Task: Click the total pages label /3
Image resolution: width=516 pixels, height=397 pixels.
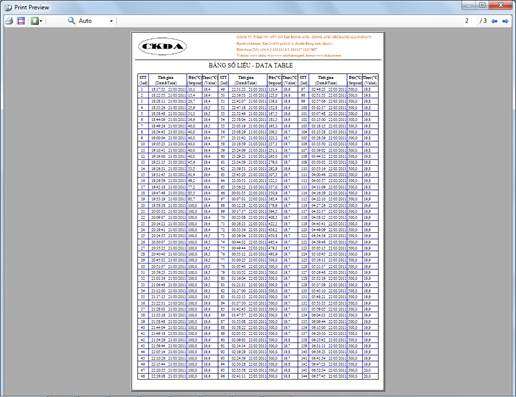Action: point(483,21)
